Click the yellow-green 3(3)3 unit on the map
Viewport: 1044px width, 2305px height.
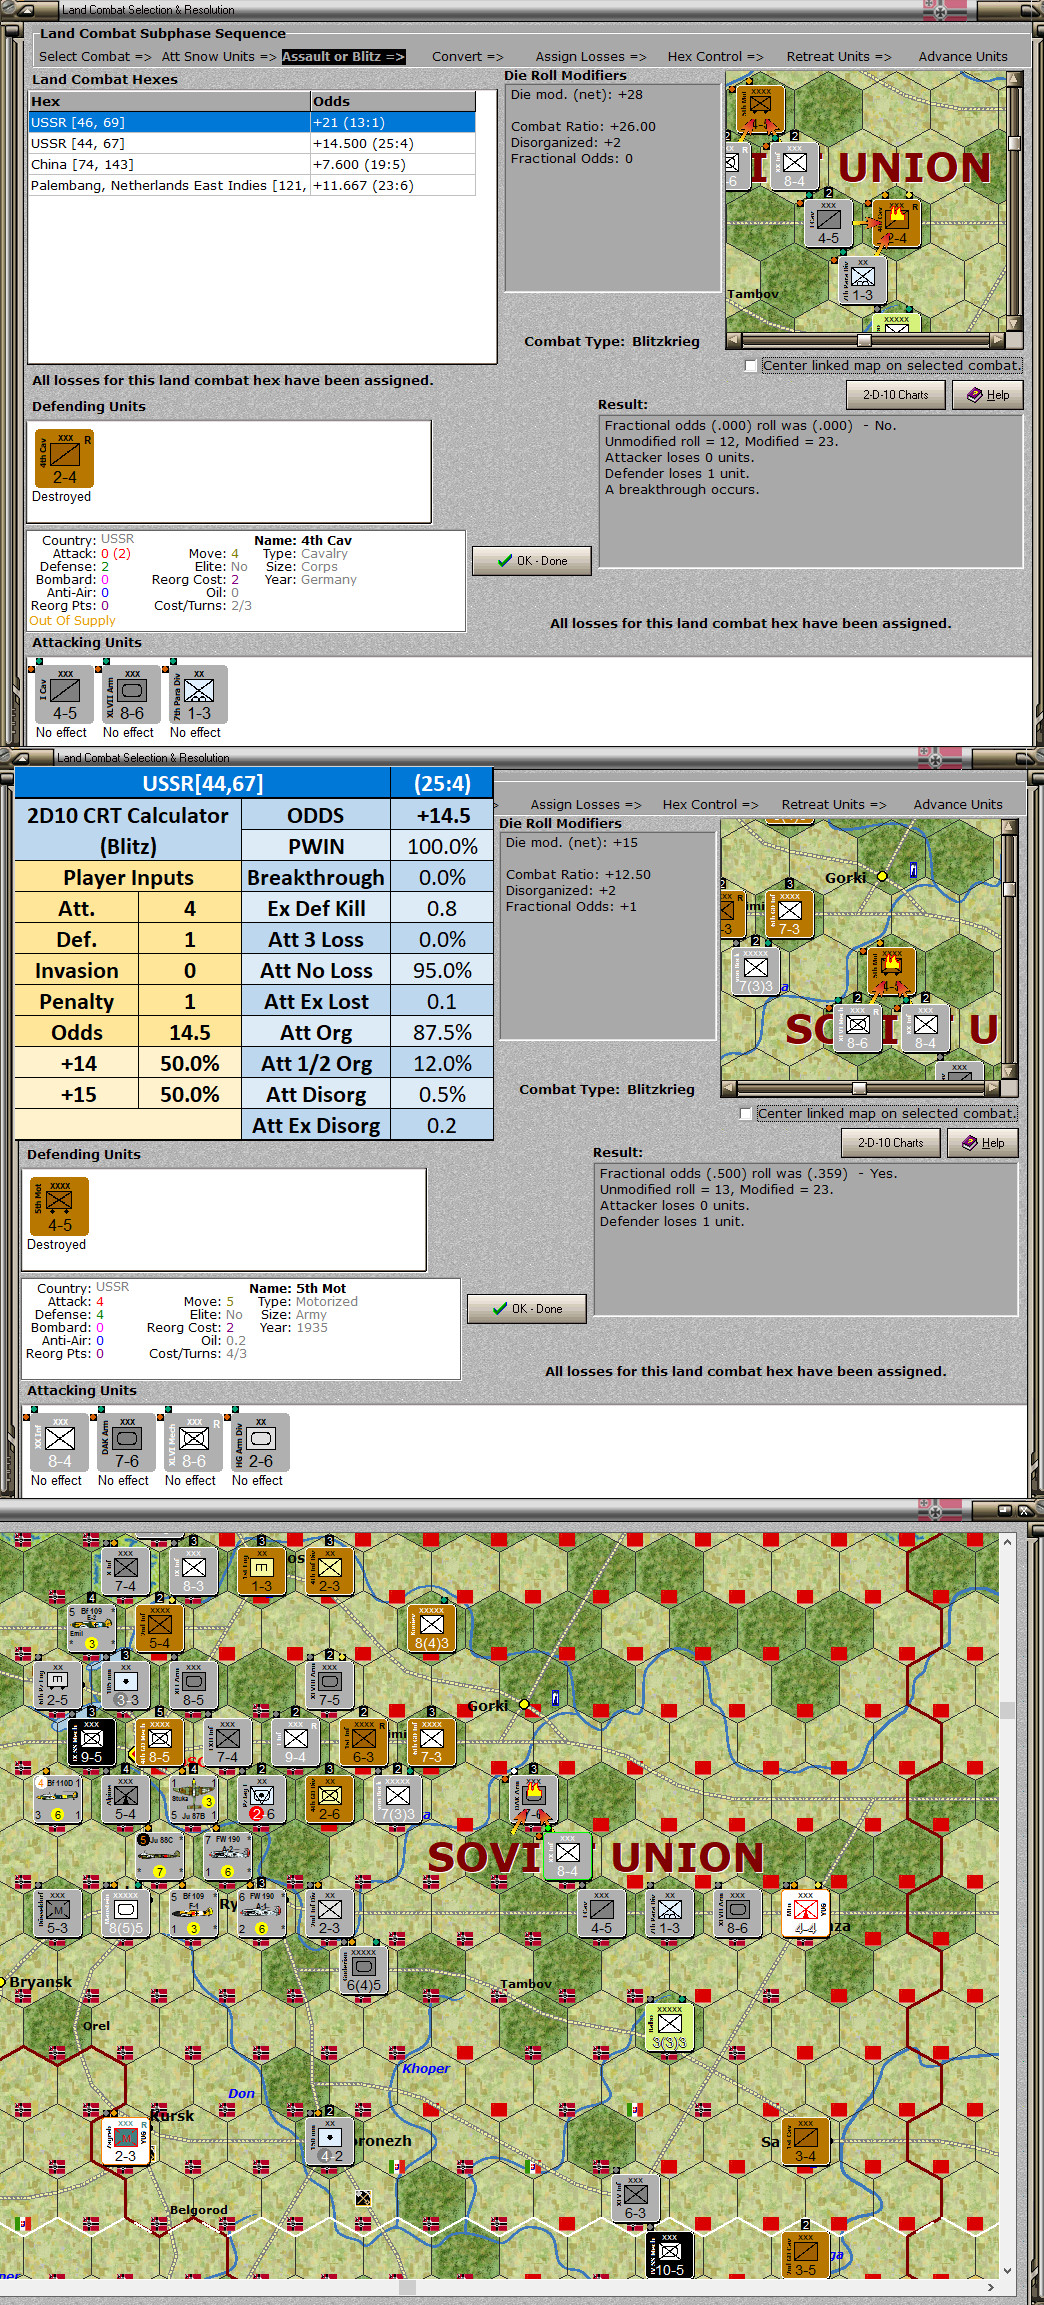click(x=670, y=2027)
